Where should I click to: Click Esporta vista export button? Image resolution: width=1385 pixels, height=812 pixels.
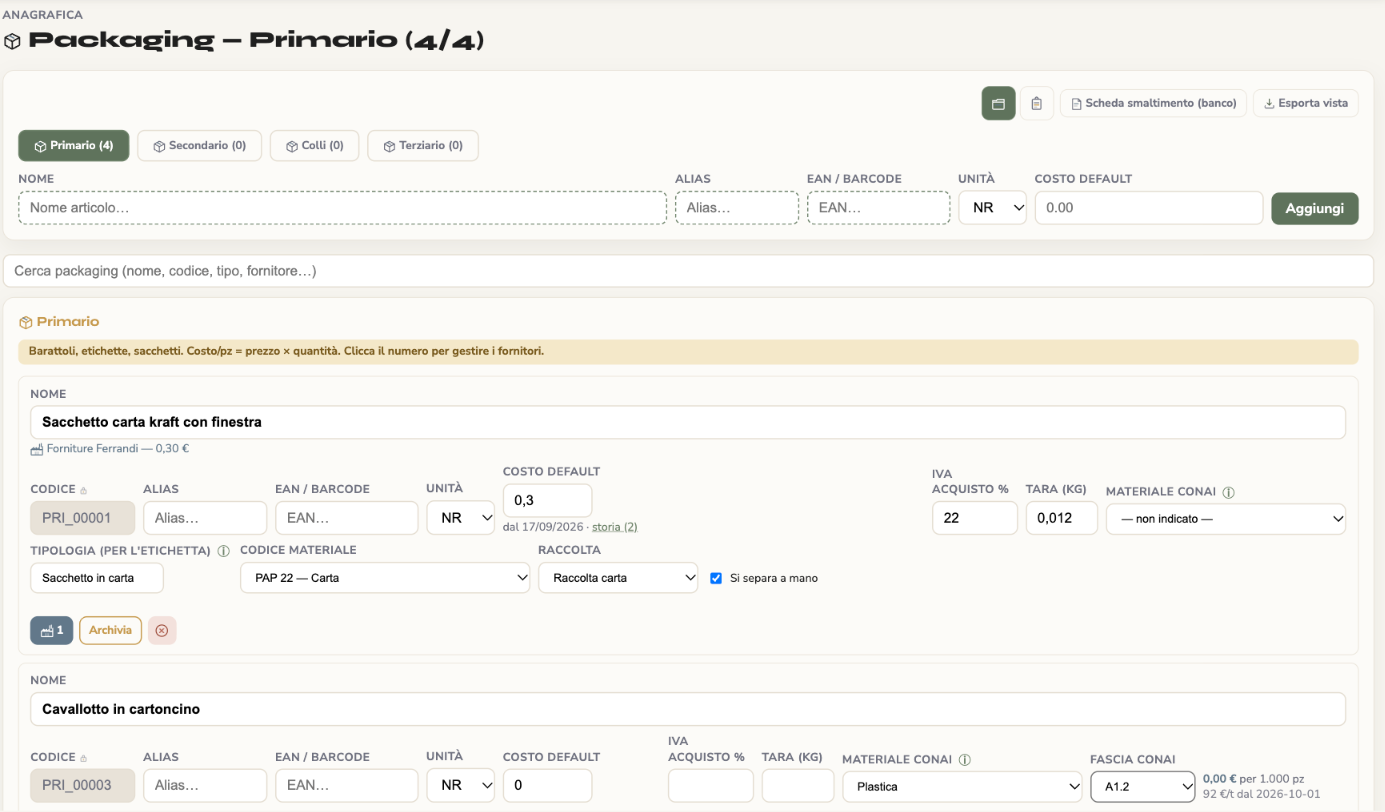1305,103
